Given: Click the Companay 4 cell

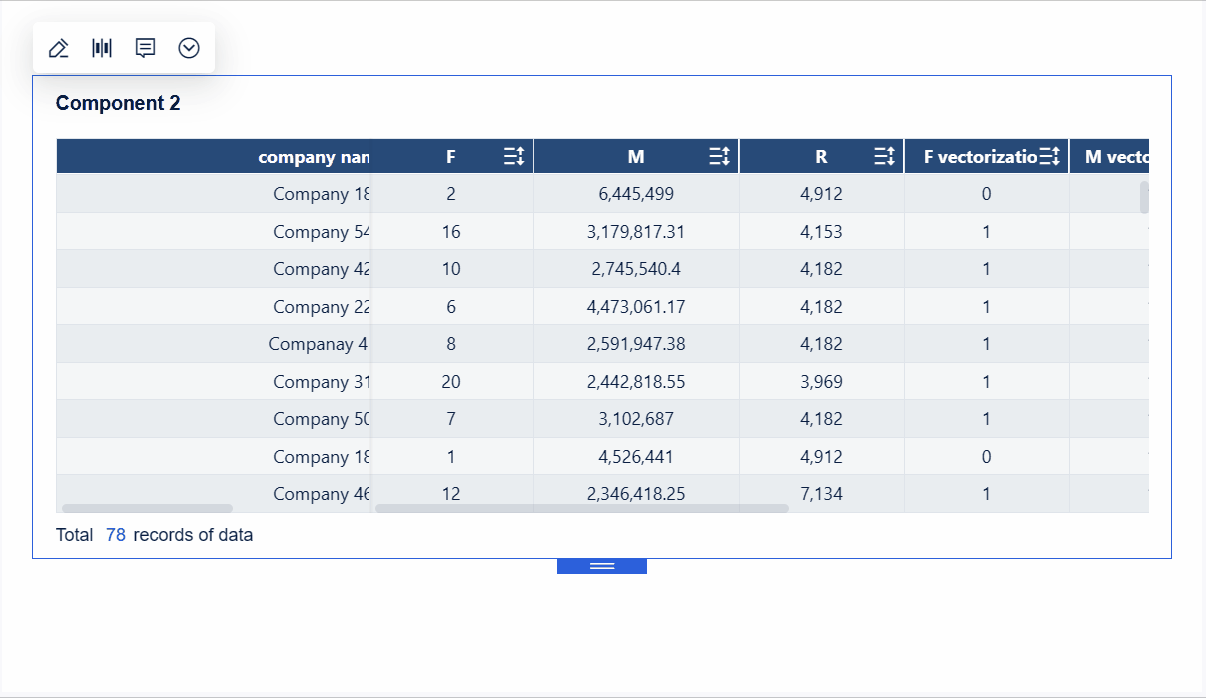Looking at the screenshot, I should coord(318,343).
